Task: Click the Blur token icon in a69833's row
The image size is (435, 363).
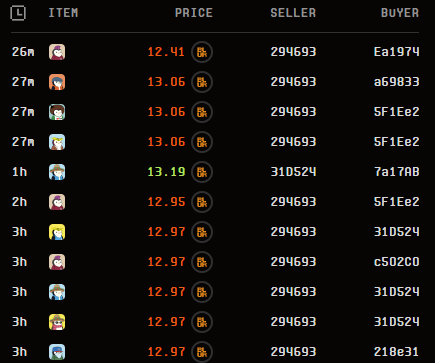Action: pos(202,82)
